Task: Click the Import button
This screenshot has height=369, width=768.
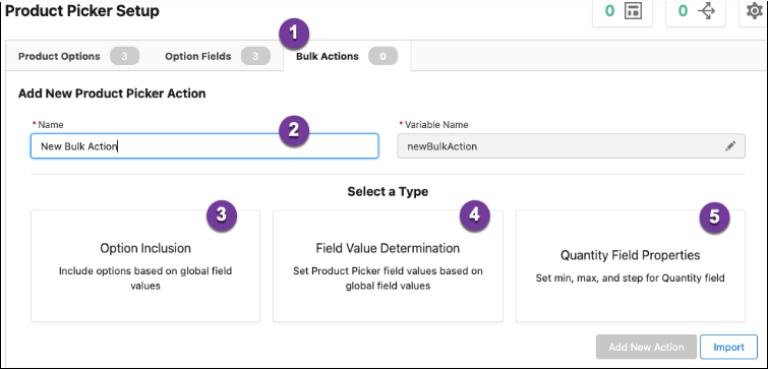Action: 729,347
